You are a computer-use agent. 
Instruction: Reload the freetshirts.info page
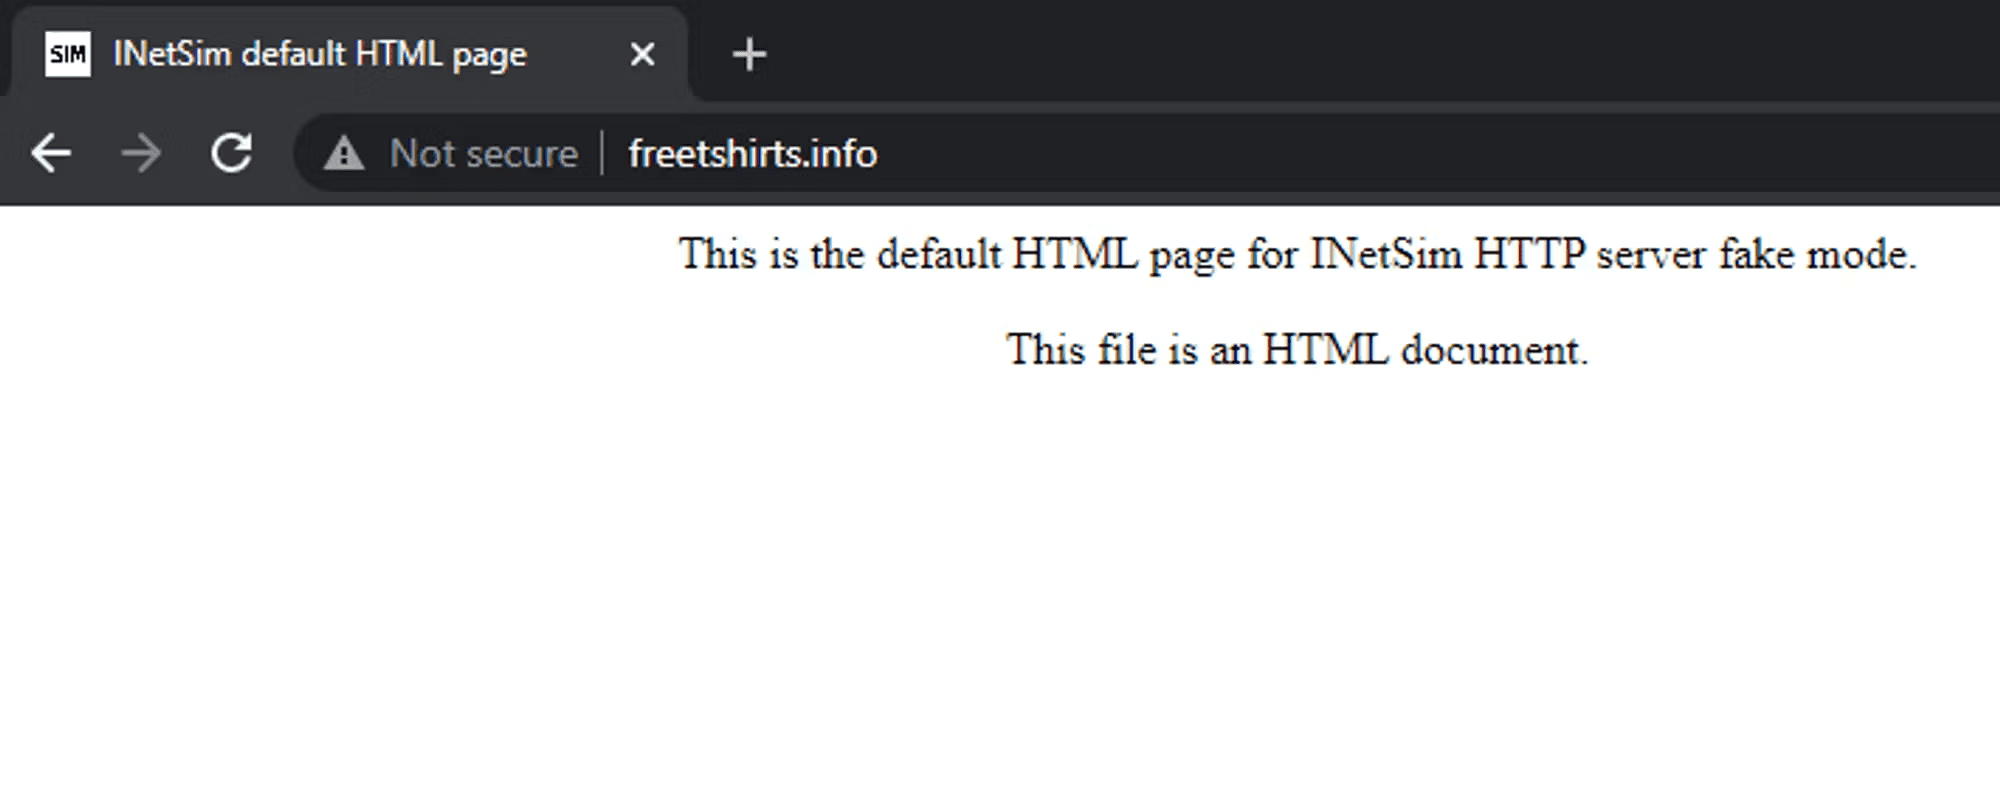coord(231,154)
